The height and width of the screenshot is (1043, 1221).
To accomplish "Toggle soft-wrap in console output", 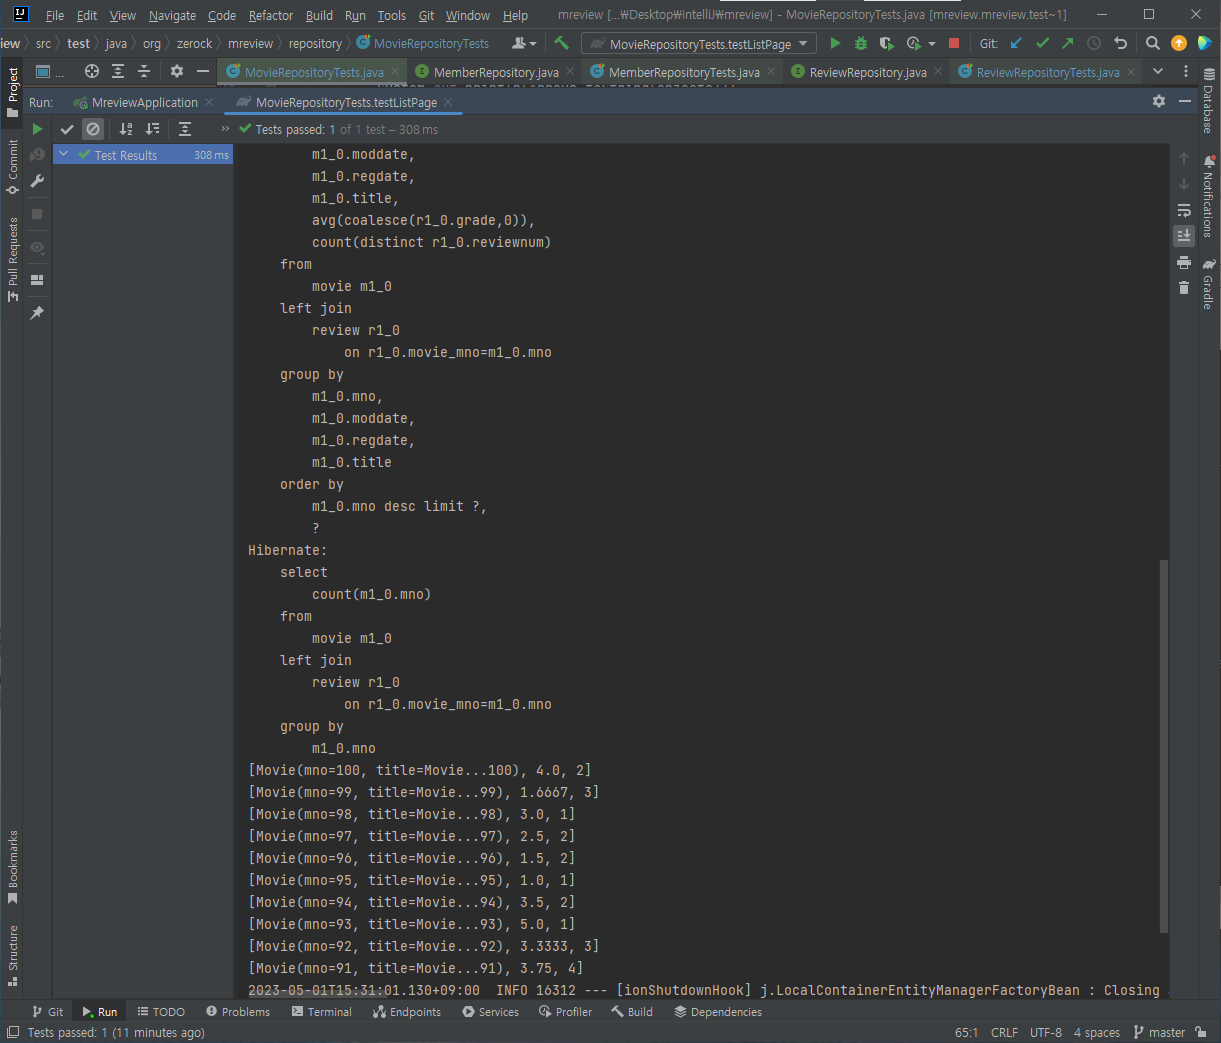I will pos(1184,210).
